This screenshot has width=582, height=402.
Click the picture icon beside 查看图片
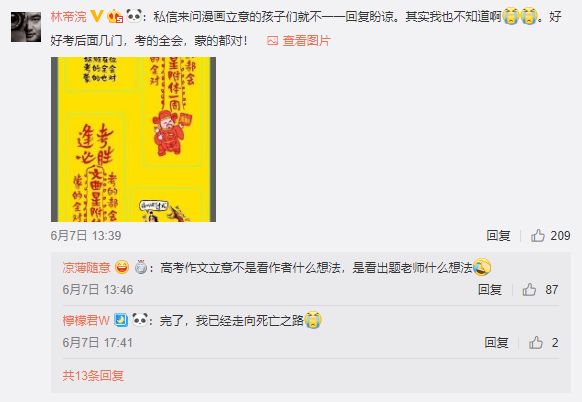click(272, 40)
